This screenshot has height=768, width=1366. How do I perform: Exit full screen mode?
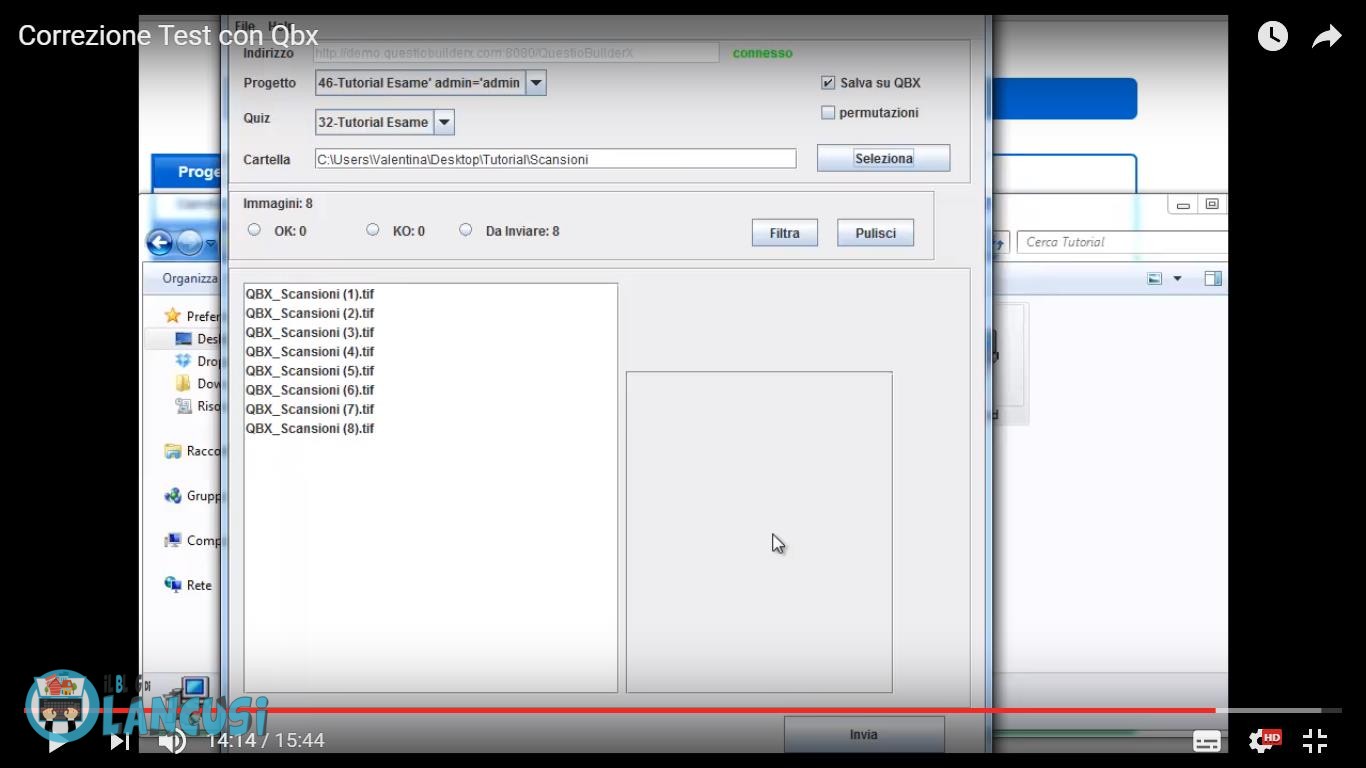pos(1315,741)
